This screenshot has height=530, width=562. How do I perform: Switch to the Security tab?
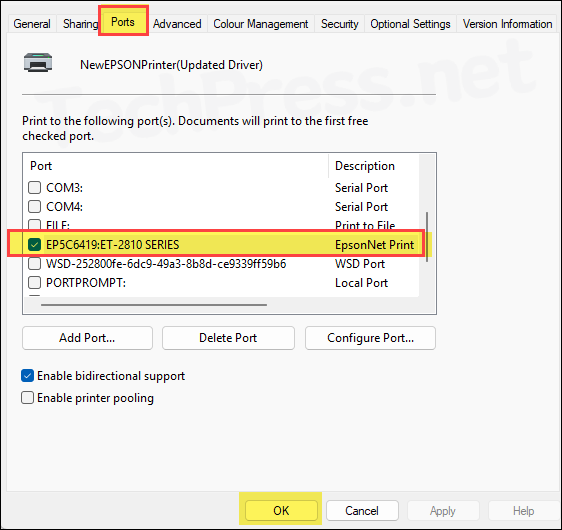click(339, 24)
